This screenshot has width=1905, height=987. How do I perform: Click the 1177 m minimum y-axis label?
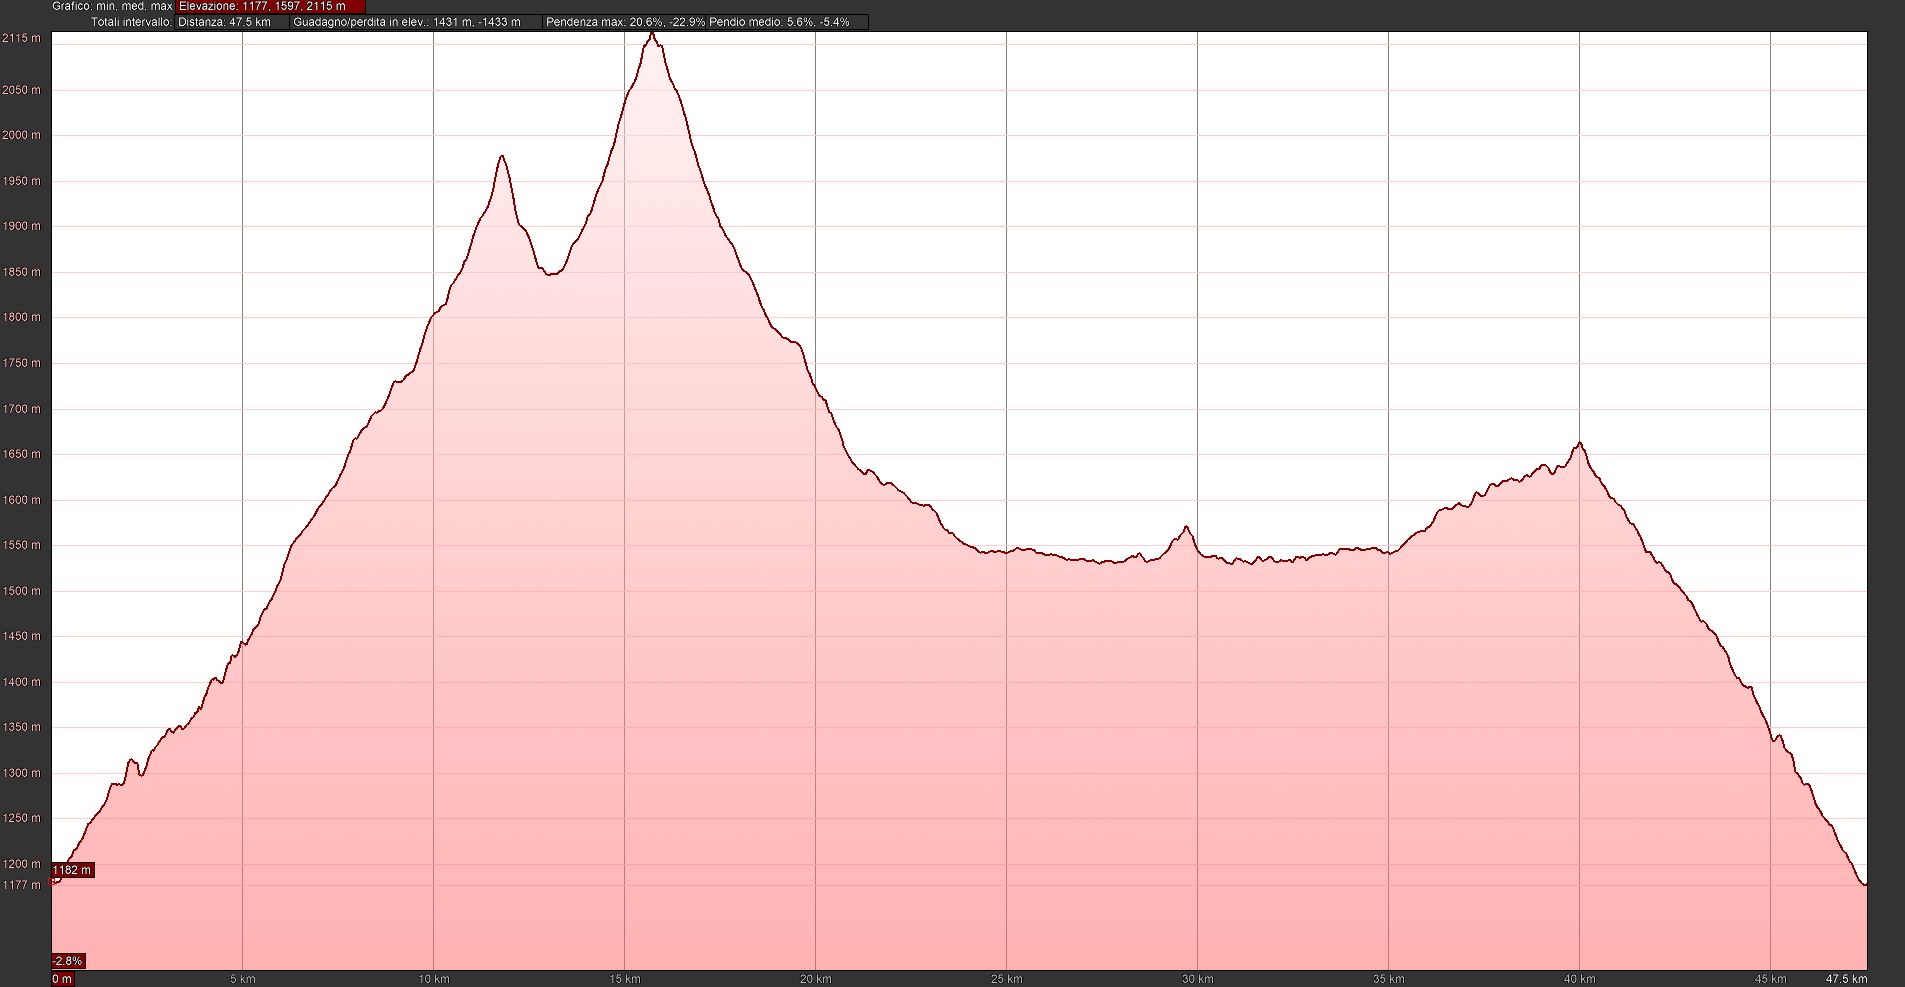[21, 885]
